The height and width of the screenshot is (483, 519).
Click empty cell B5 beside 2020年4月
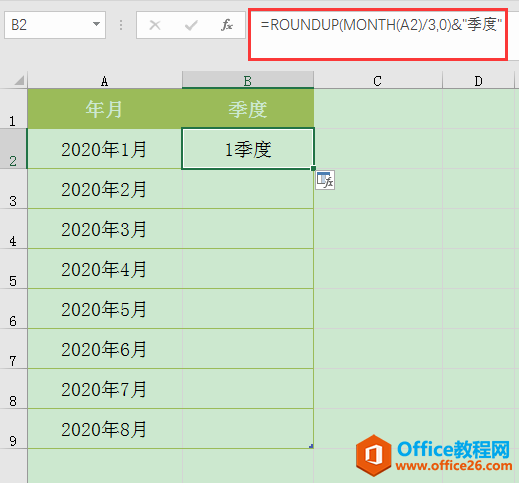248,269
